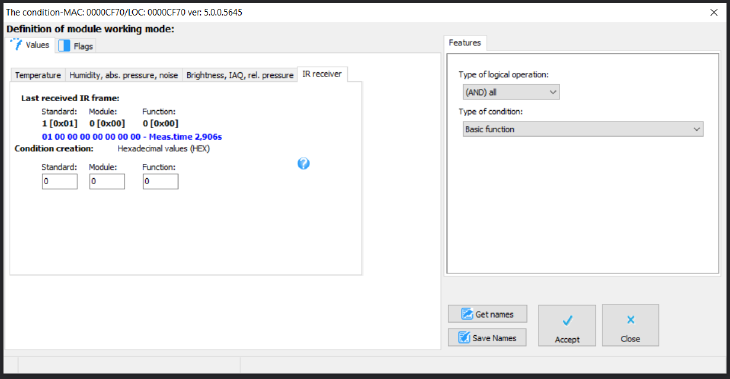Click the arrow of the Basic function combo box

click(696, 129)
